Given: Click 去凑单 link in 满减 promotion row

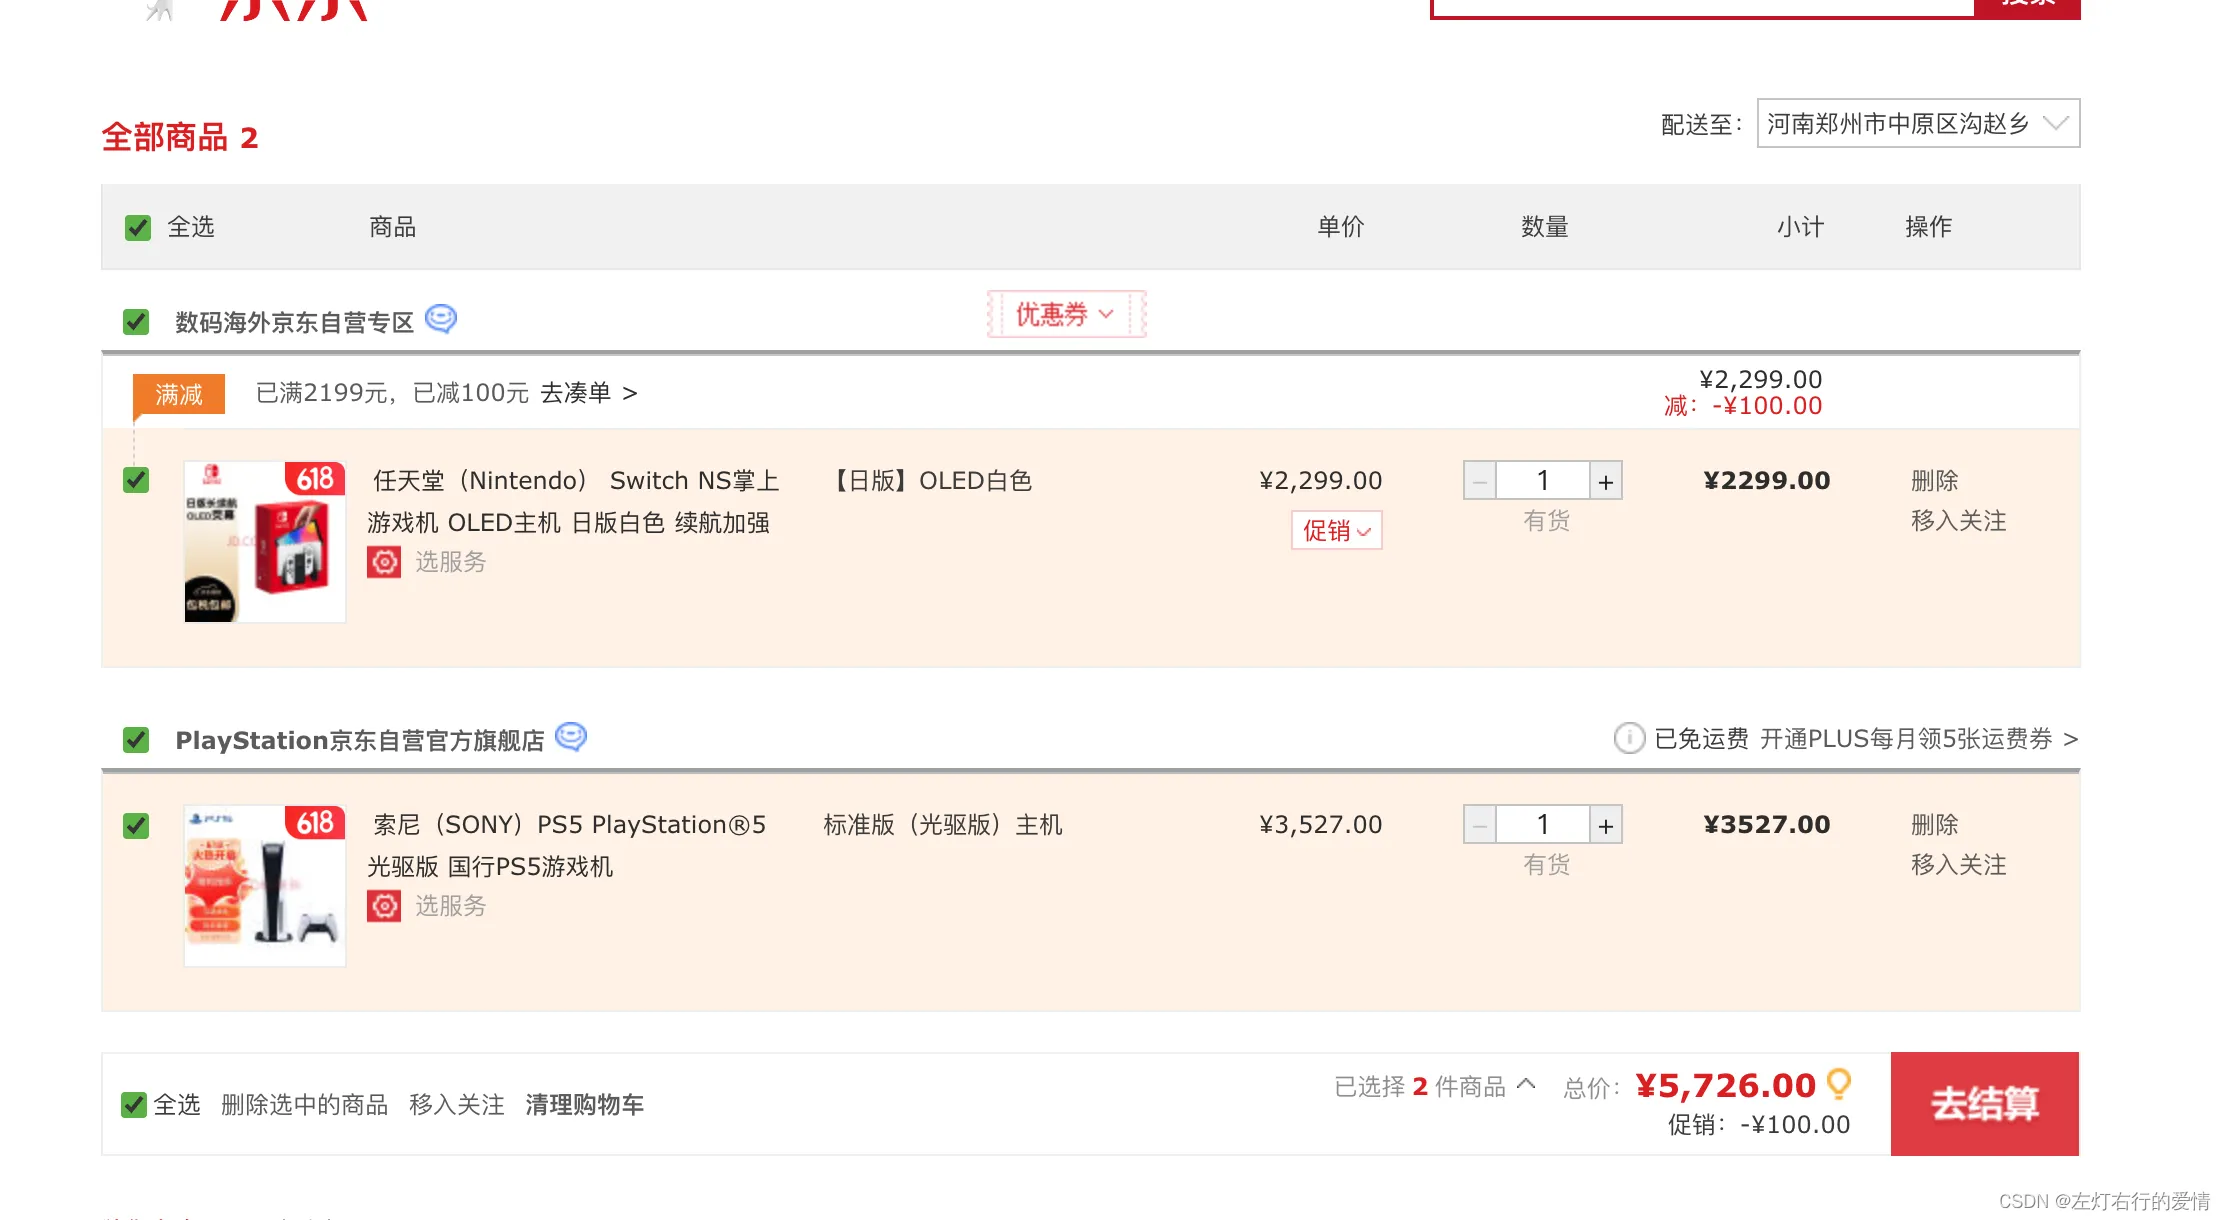Looking at the screenshot, I should [x=589, y=393].
